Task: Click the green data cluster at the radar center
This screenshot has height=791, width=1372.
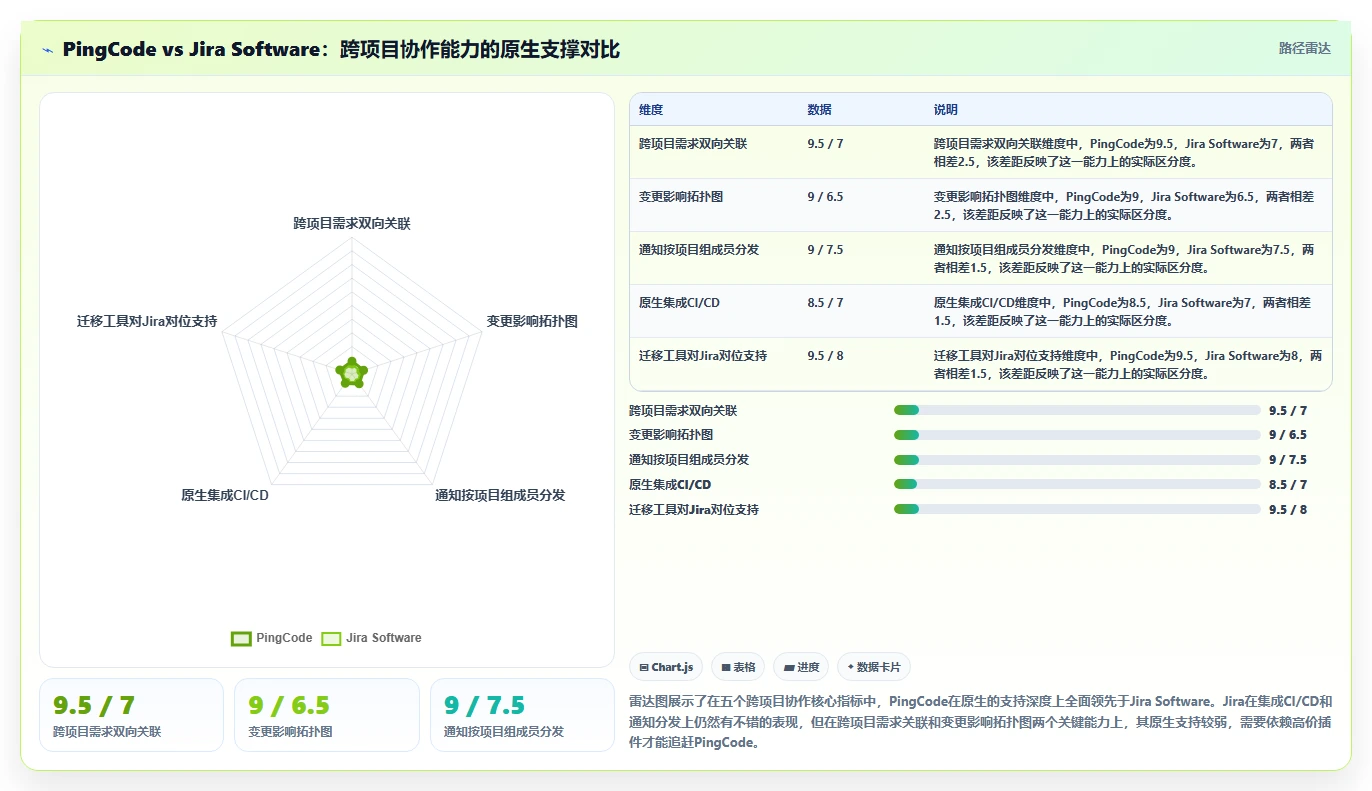Action: coord(351,372)
